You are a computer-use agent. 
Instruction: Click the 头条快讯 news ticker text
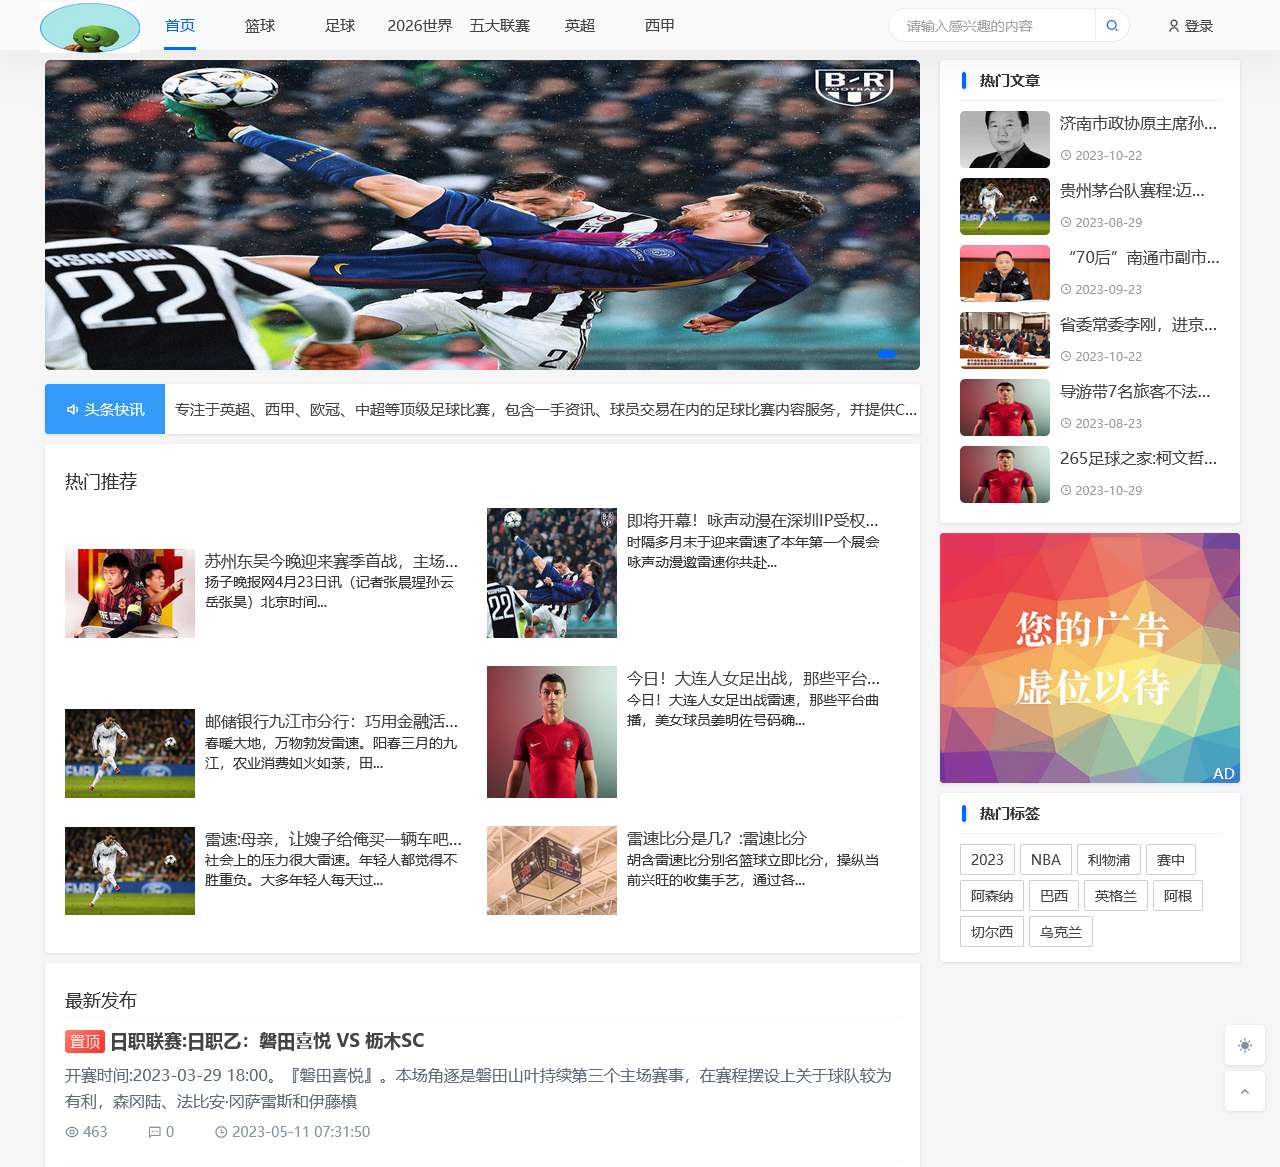[545, 410]
